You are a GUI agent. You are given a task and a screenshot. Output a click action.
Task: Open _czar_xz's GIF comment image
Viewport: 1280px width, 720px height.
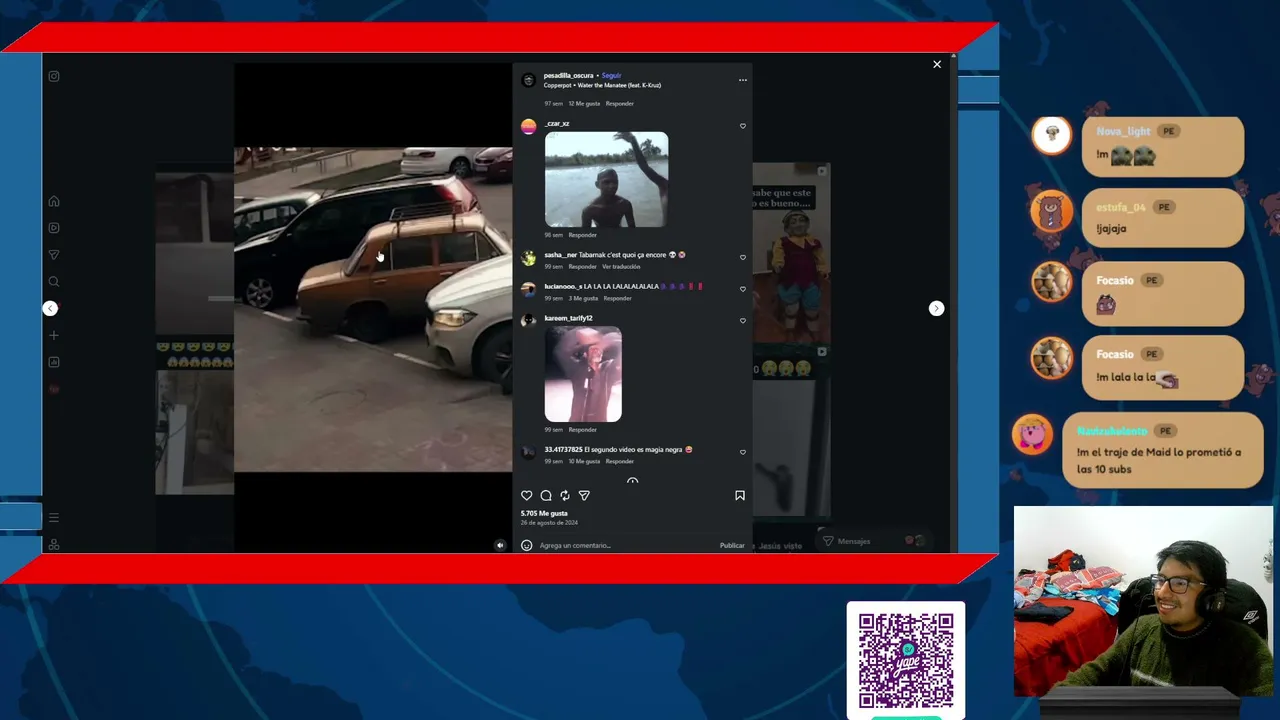point(606,180)
